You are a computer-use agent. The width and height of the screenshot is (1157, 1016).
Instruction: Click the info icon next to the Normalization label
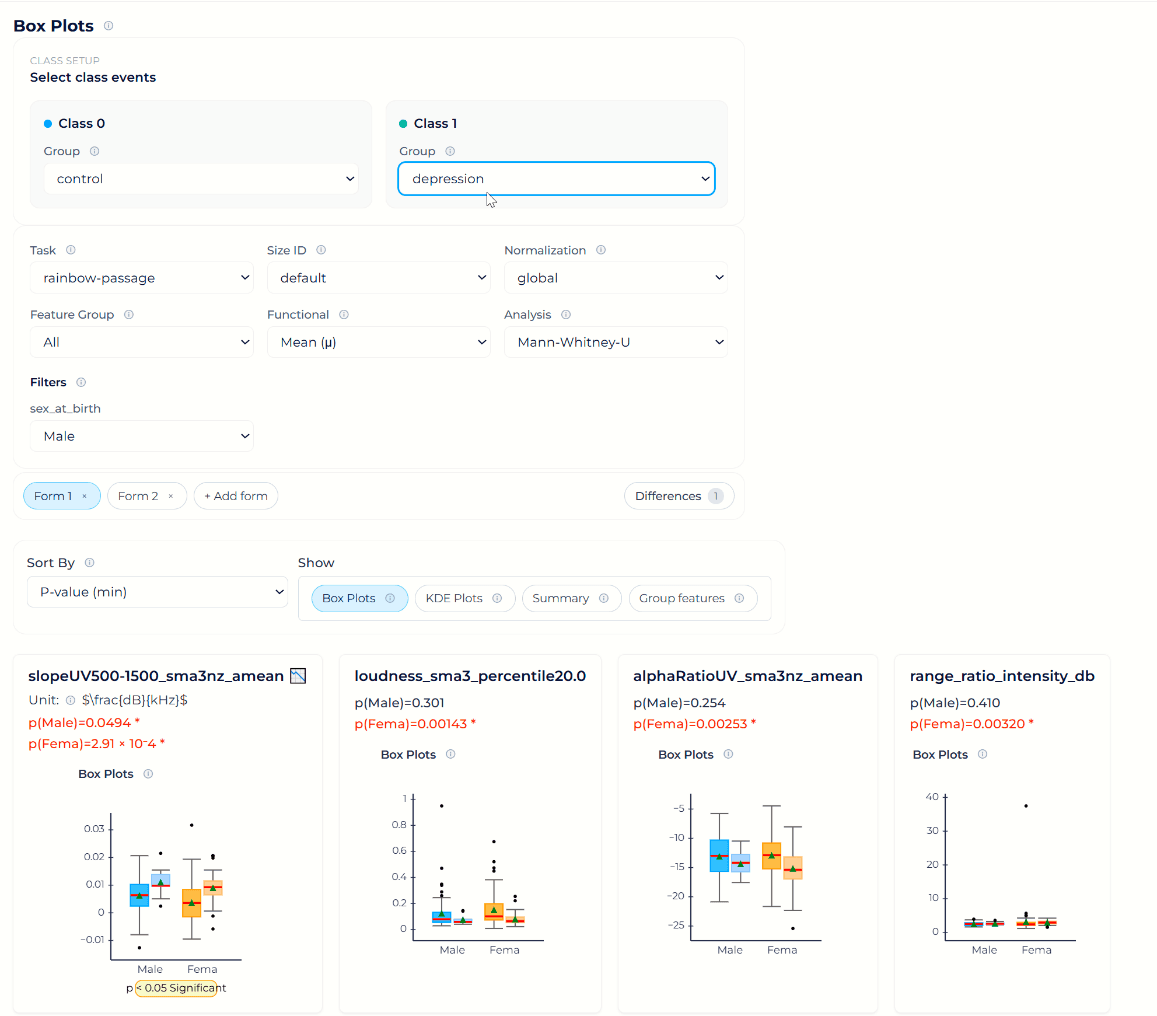[599, 250]
